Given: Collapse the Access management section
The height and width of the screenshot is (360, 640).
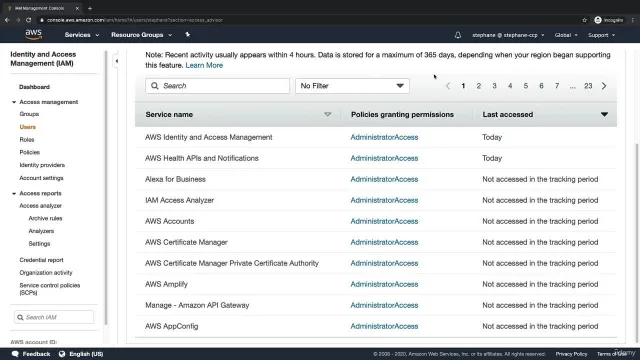Looking at the screenshot, I should [x=14, y=102].
